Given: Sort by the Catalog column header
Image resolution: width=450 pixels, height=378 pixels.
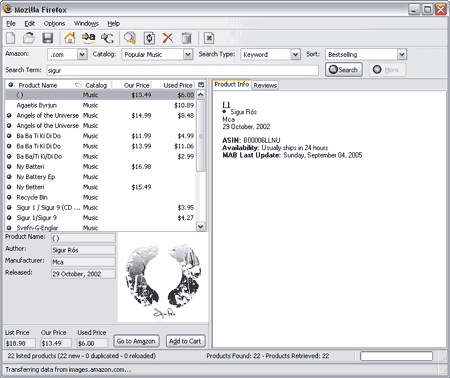Looking at the screenshot, I should 96,85.
